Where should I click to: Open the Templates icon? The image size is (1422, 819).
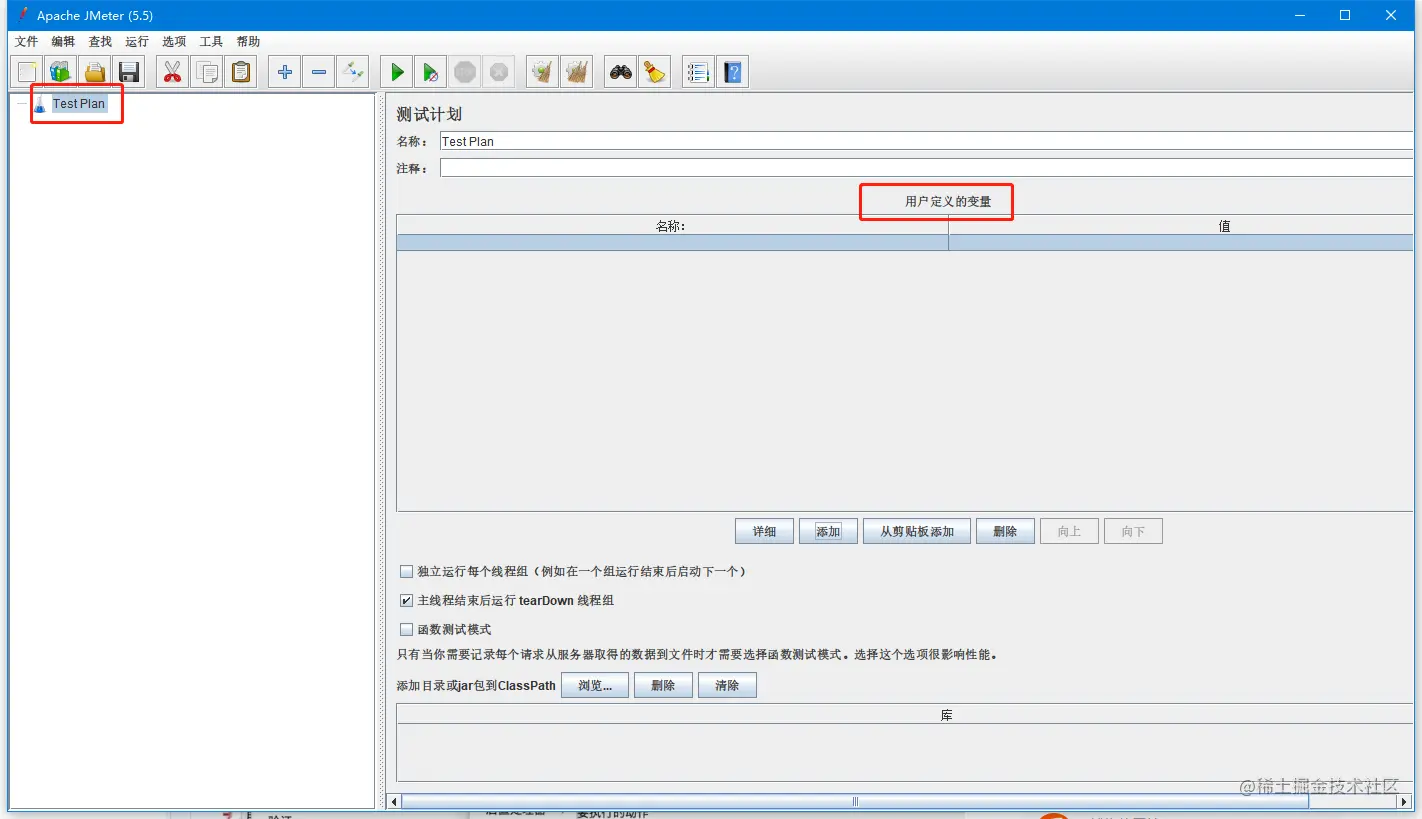tap(61, 72)
